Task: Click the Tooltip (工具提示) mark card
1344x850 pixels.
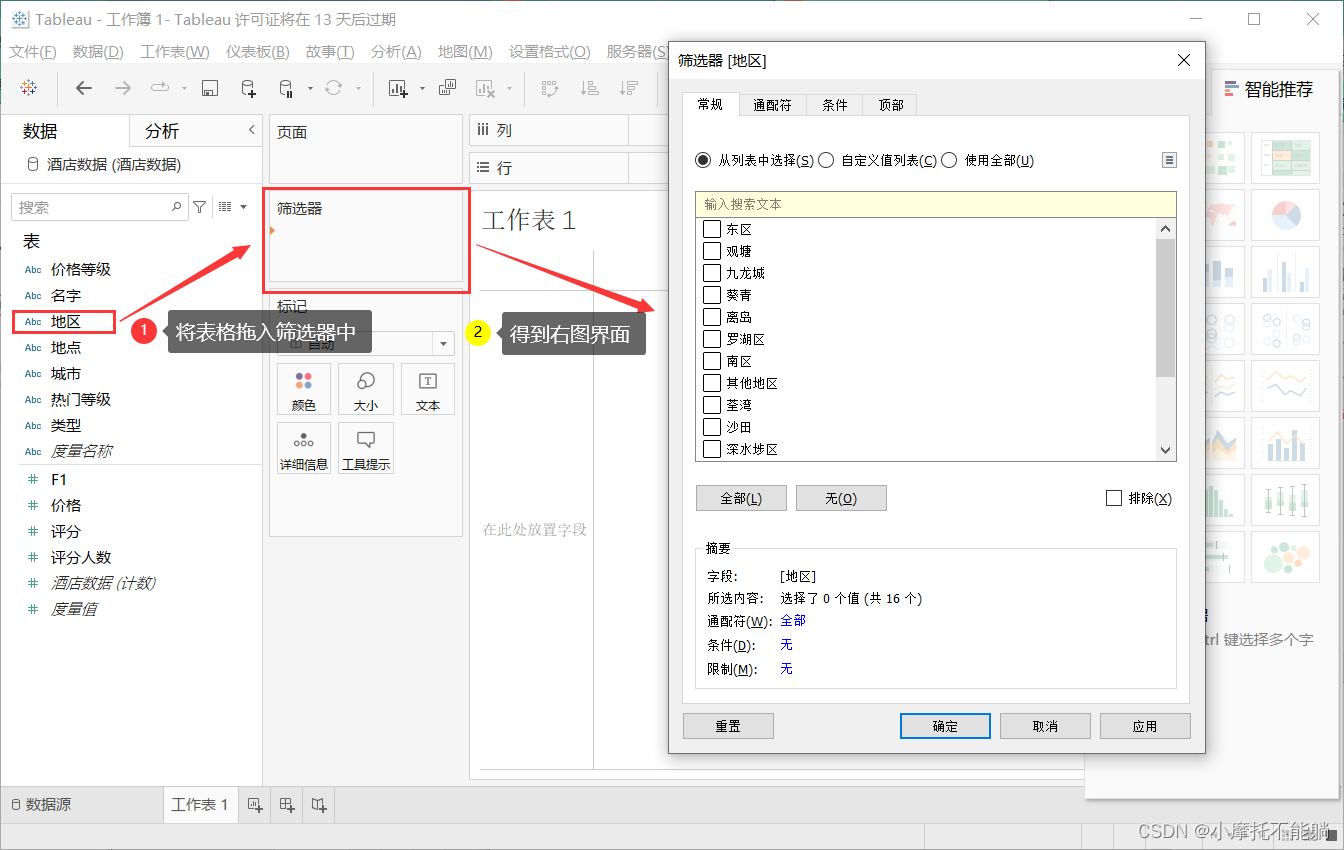Action: 366,448
